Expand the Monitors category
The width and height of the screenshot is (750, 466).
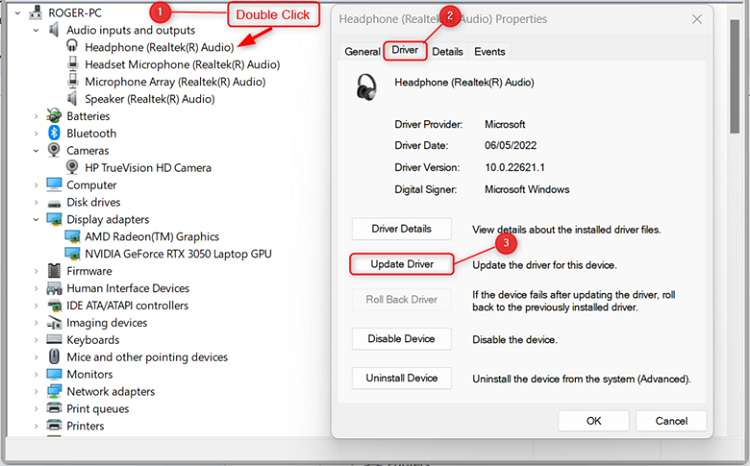click(36, 375)
